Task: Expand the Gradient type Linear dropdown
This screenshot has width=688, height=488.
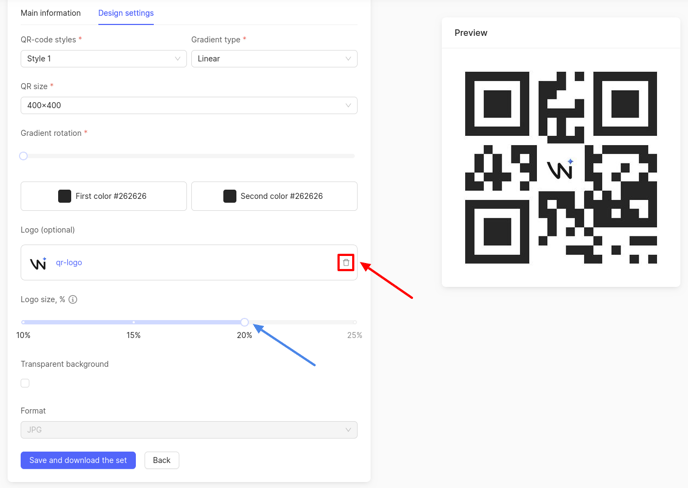Action: pyautogui.click(x=273, y=59)
